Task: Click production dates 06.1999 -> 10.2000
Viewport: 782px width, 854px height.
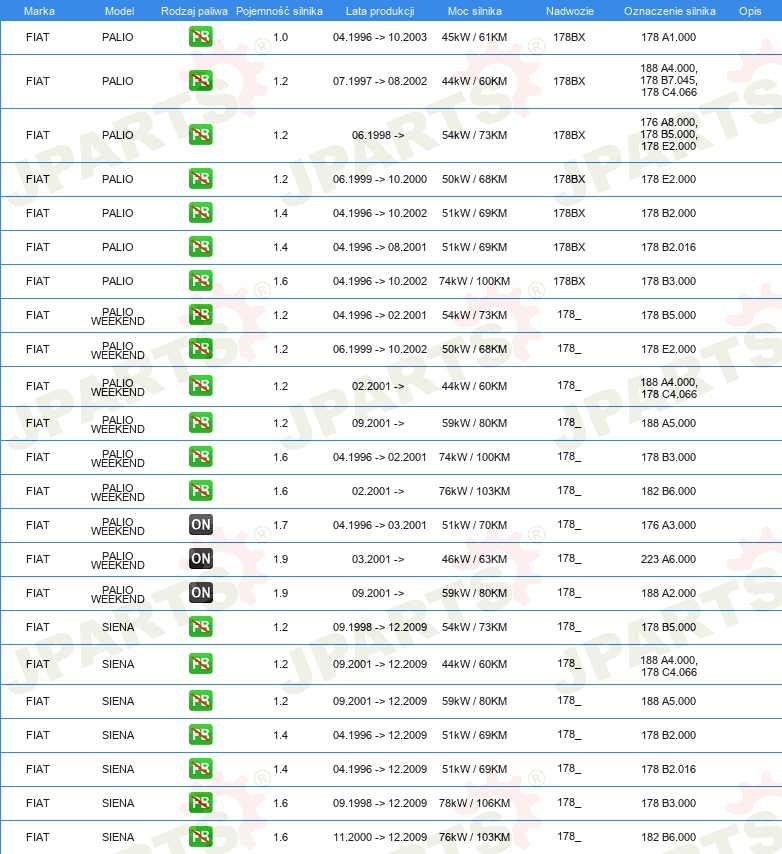Action: (x=380, y=179)
